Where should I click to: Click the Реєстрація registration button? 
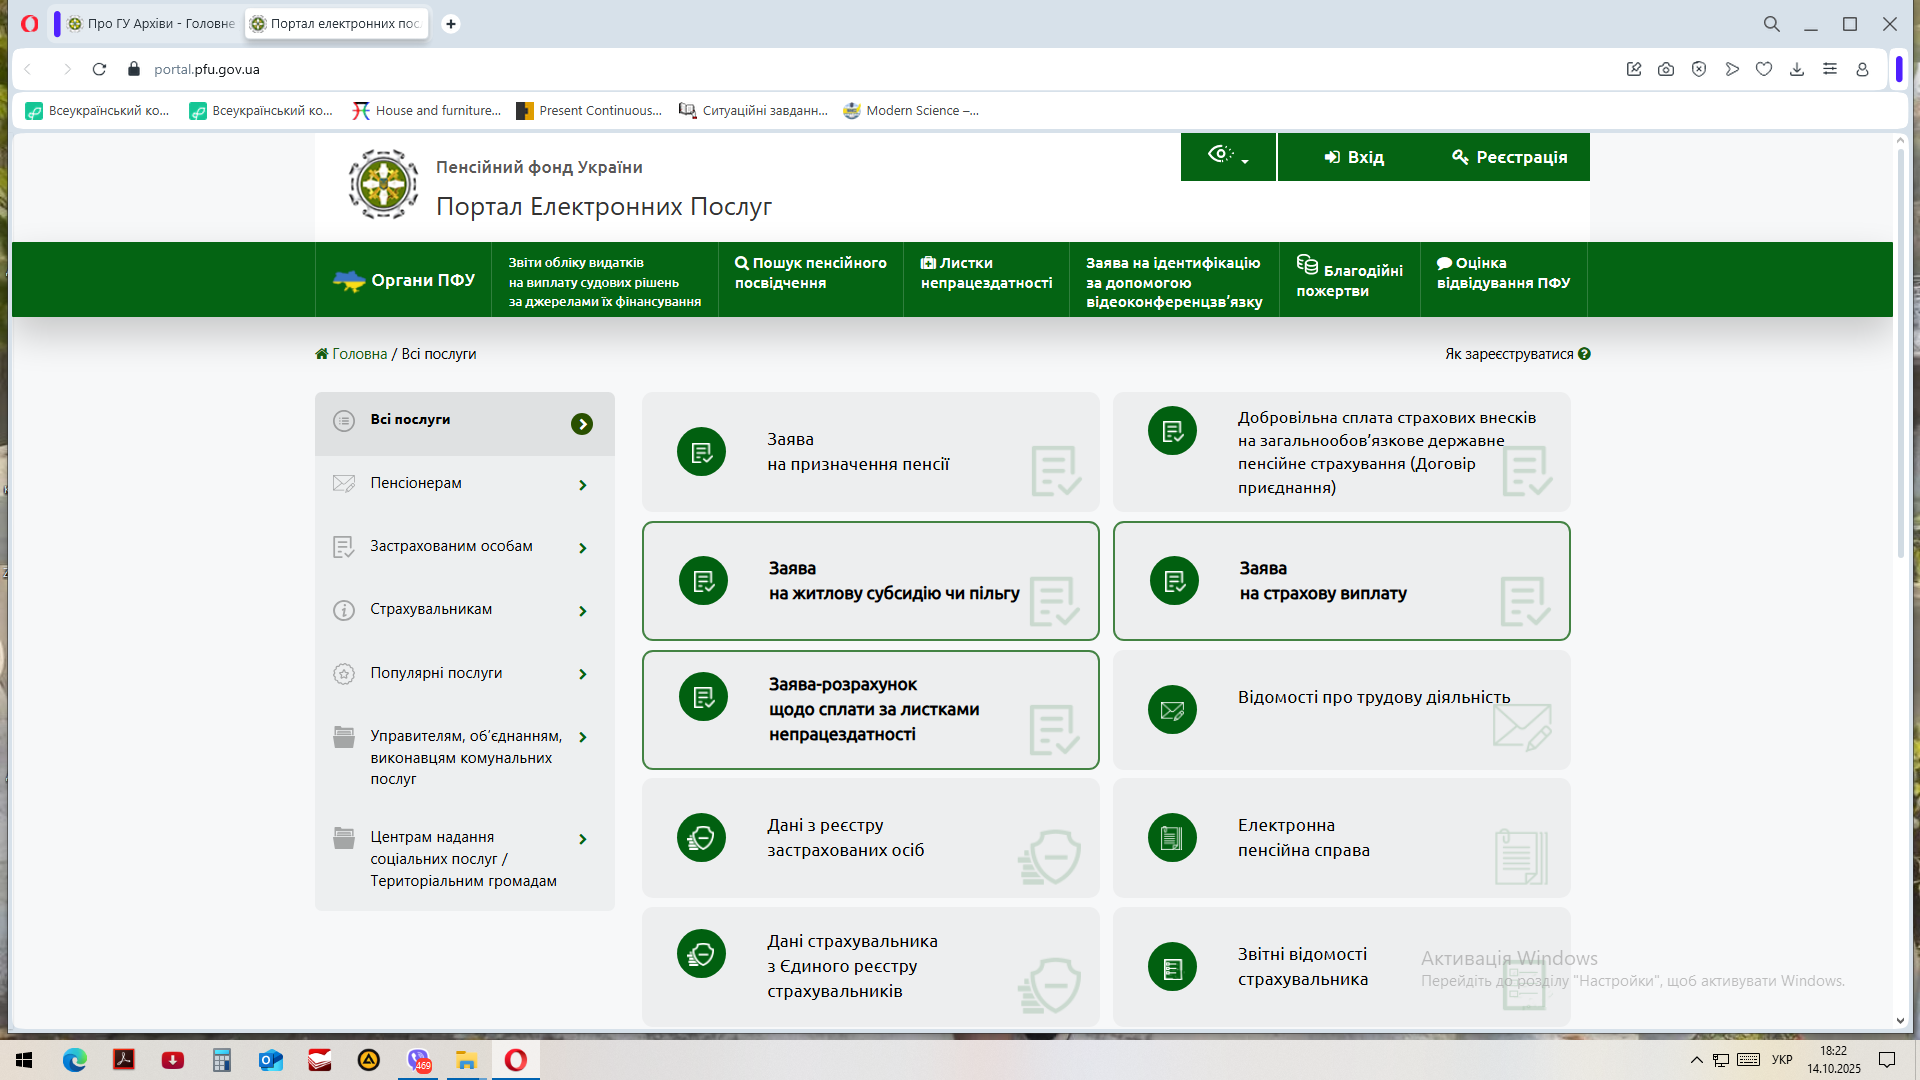tap(1509, 157)
